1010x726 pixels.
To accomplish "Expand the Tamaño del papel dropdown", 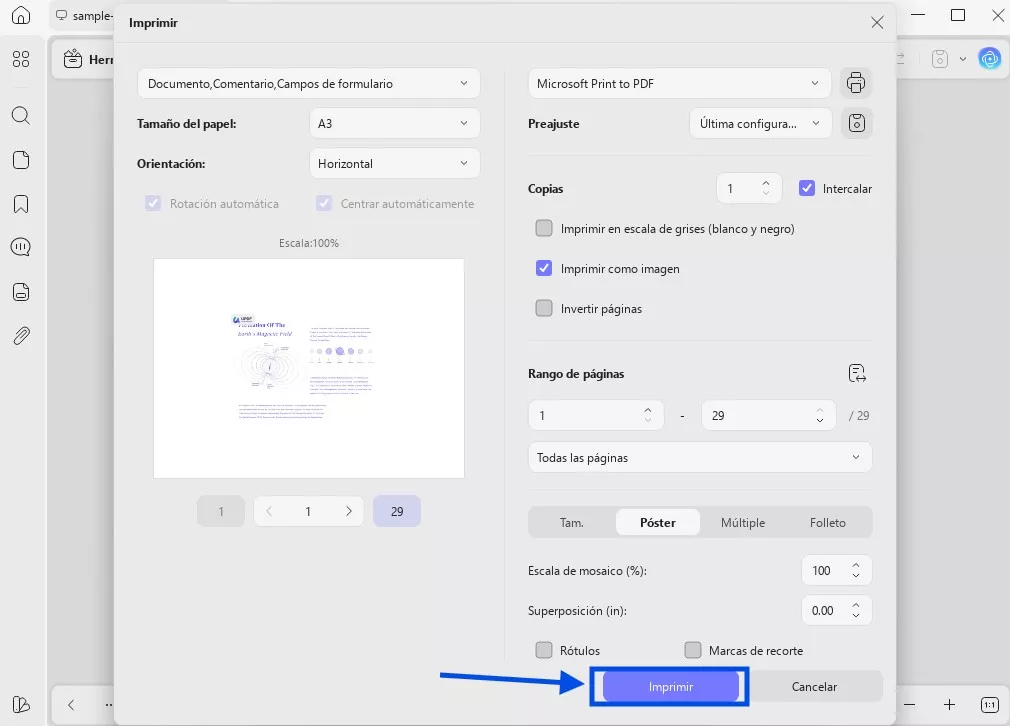I will (394, 123).
